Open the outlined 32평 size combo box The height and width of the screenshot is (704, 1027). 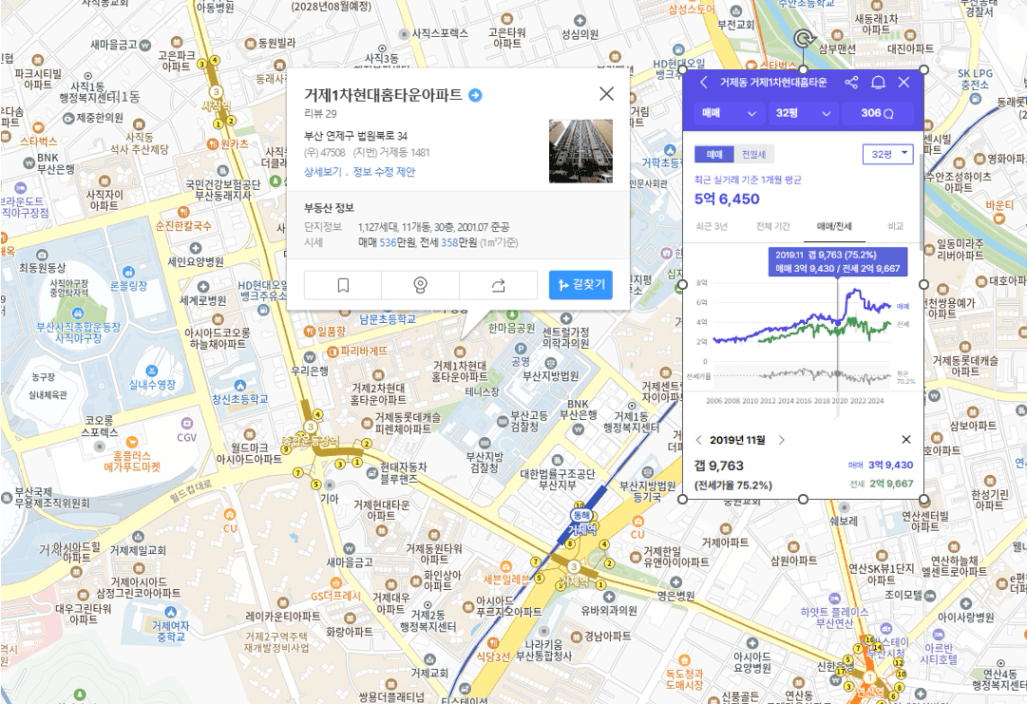pos(888,155)
